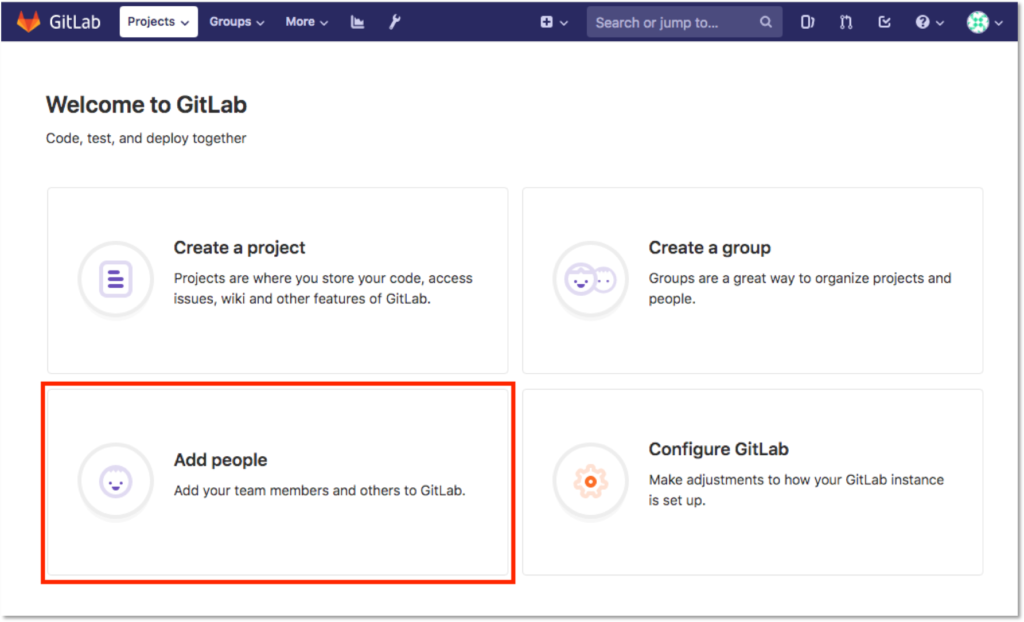
Task: Click the Create a project document icon
Action: 116,279
